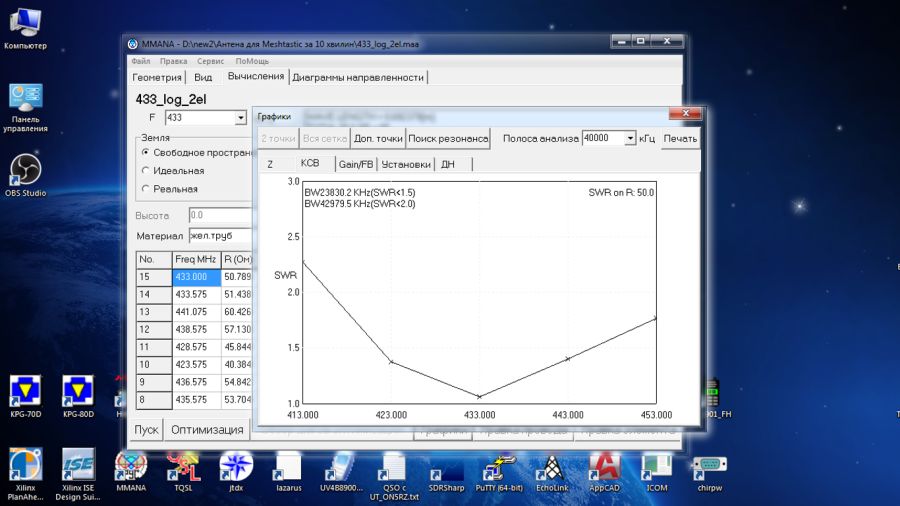Switch to the Gain/FB tab
Image resolution: width=900 pixels, height=506 pixels.
click(x=355, y=164)
